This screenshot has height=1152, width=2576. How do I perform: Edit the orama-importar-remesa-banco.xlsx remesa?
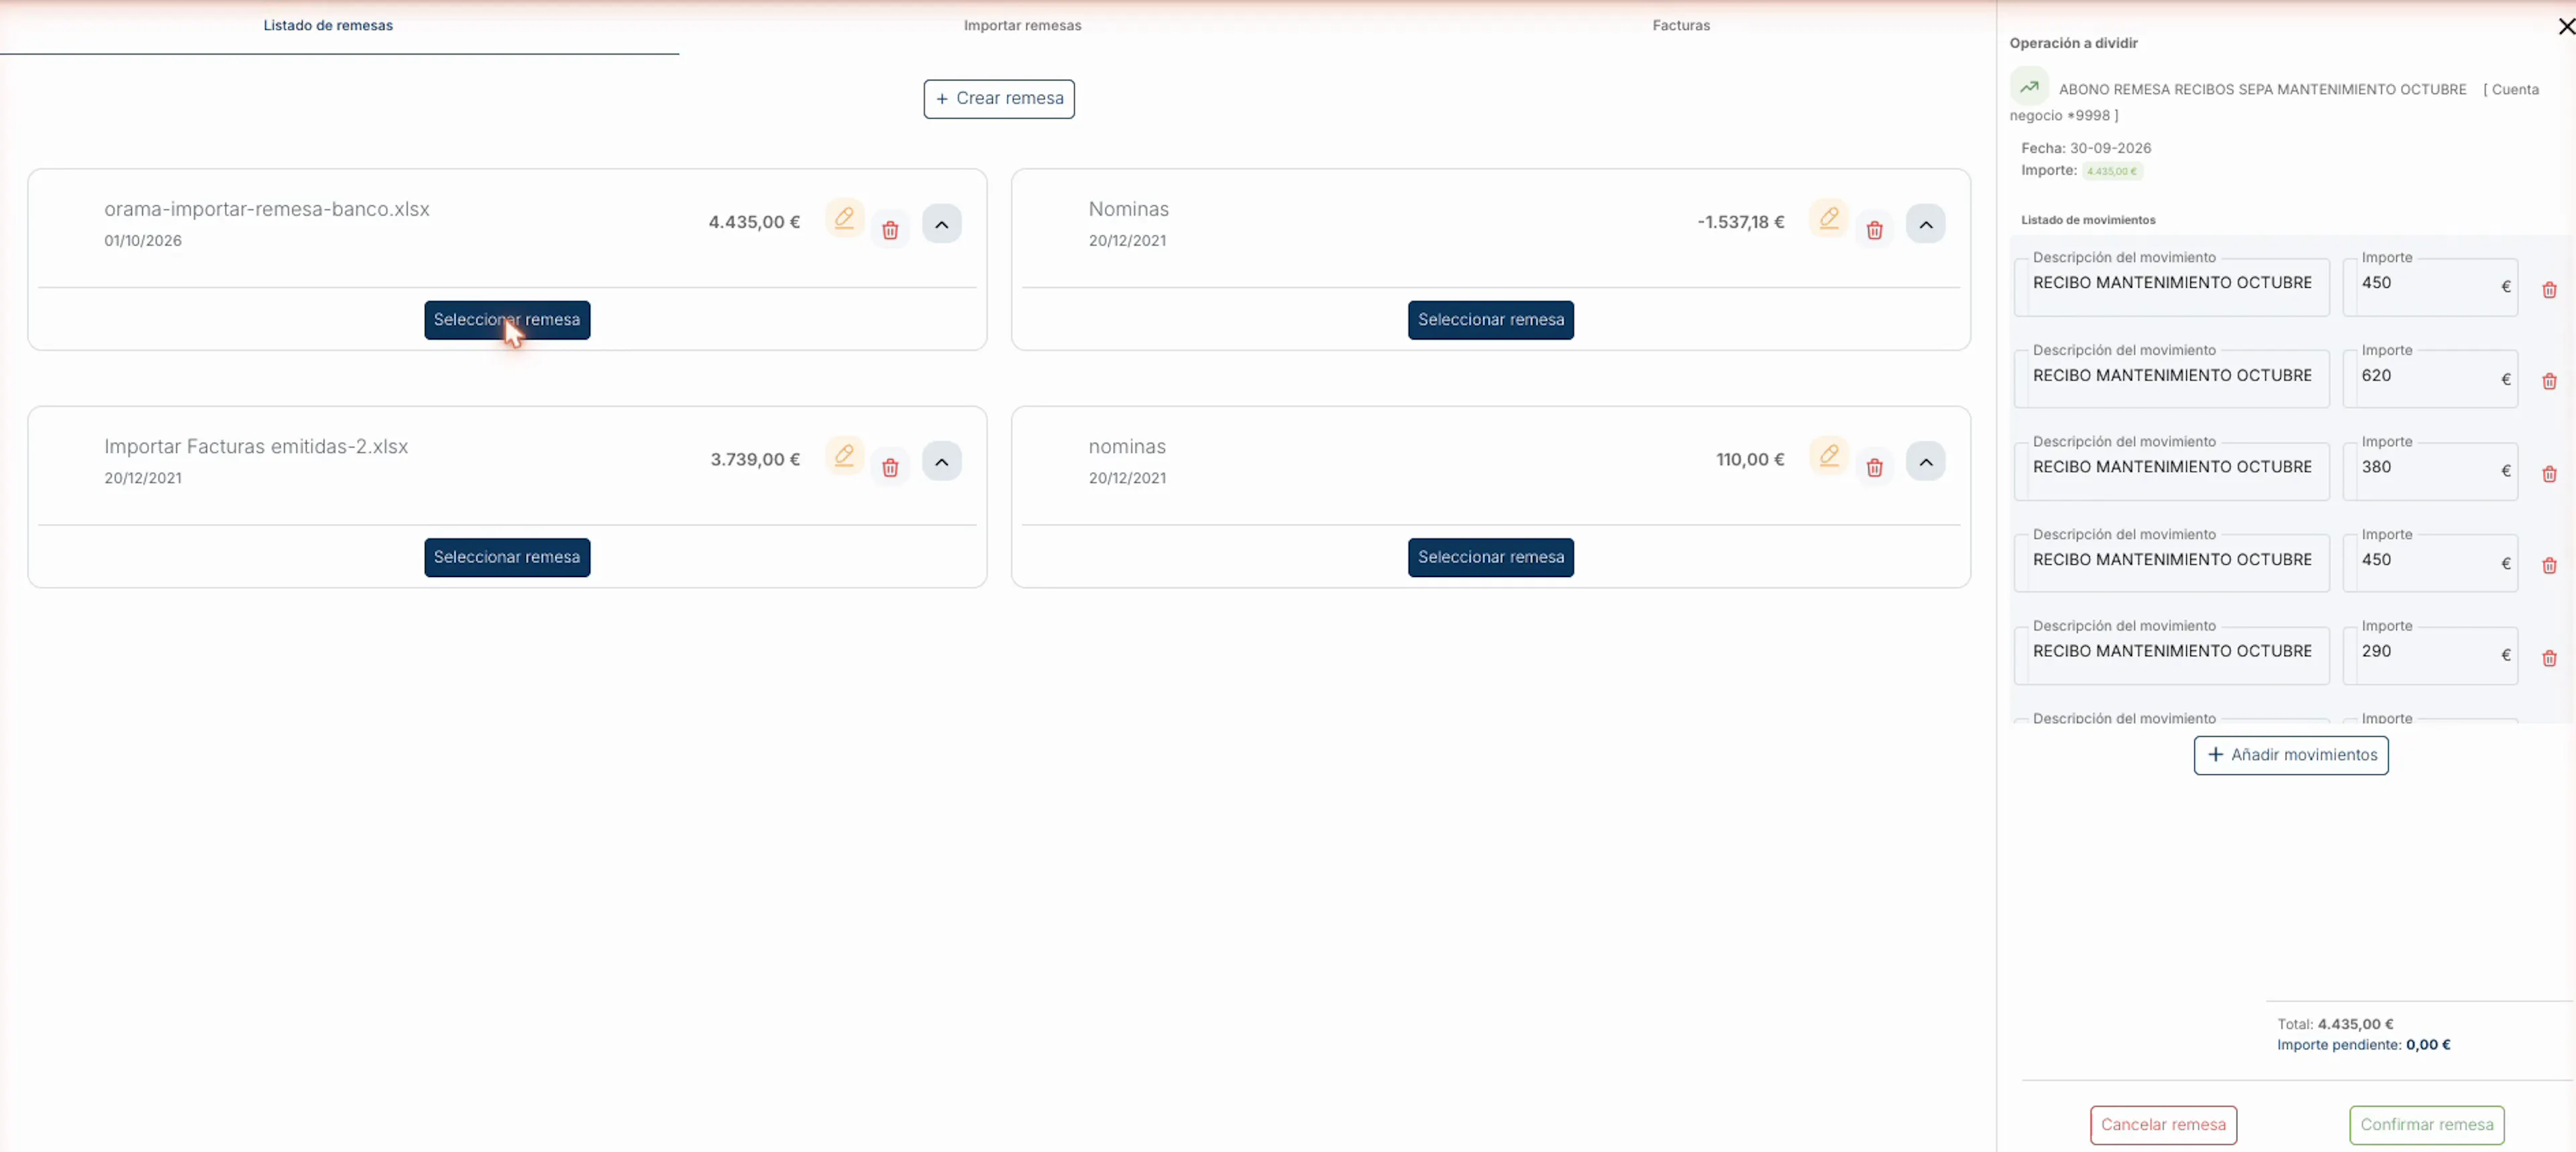click(844, 218)
